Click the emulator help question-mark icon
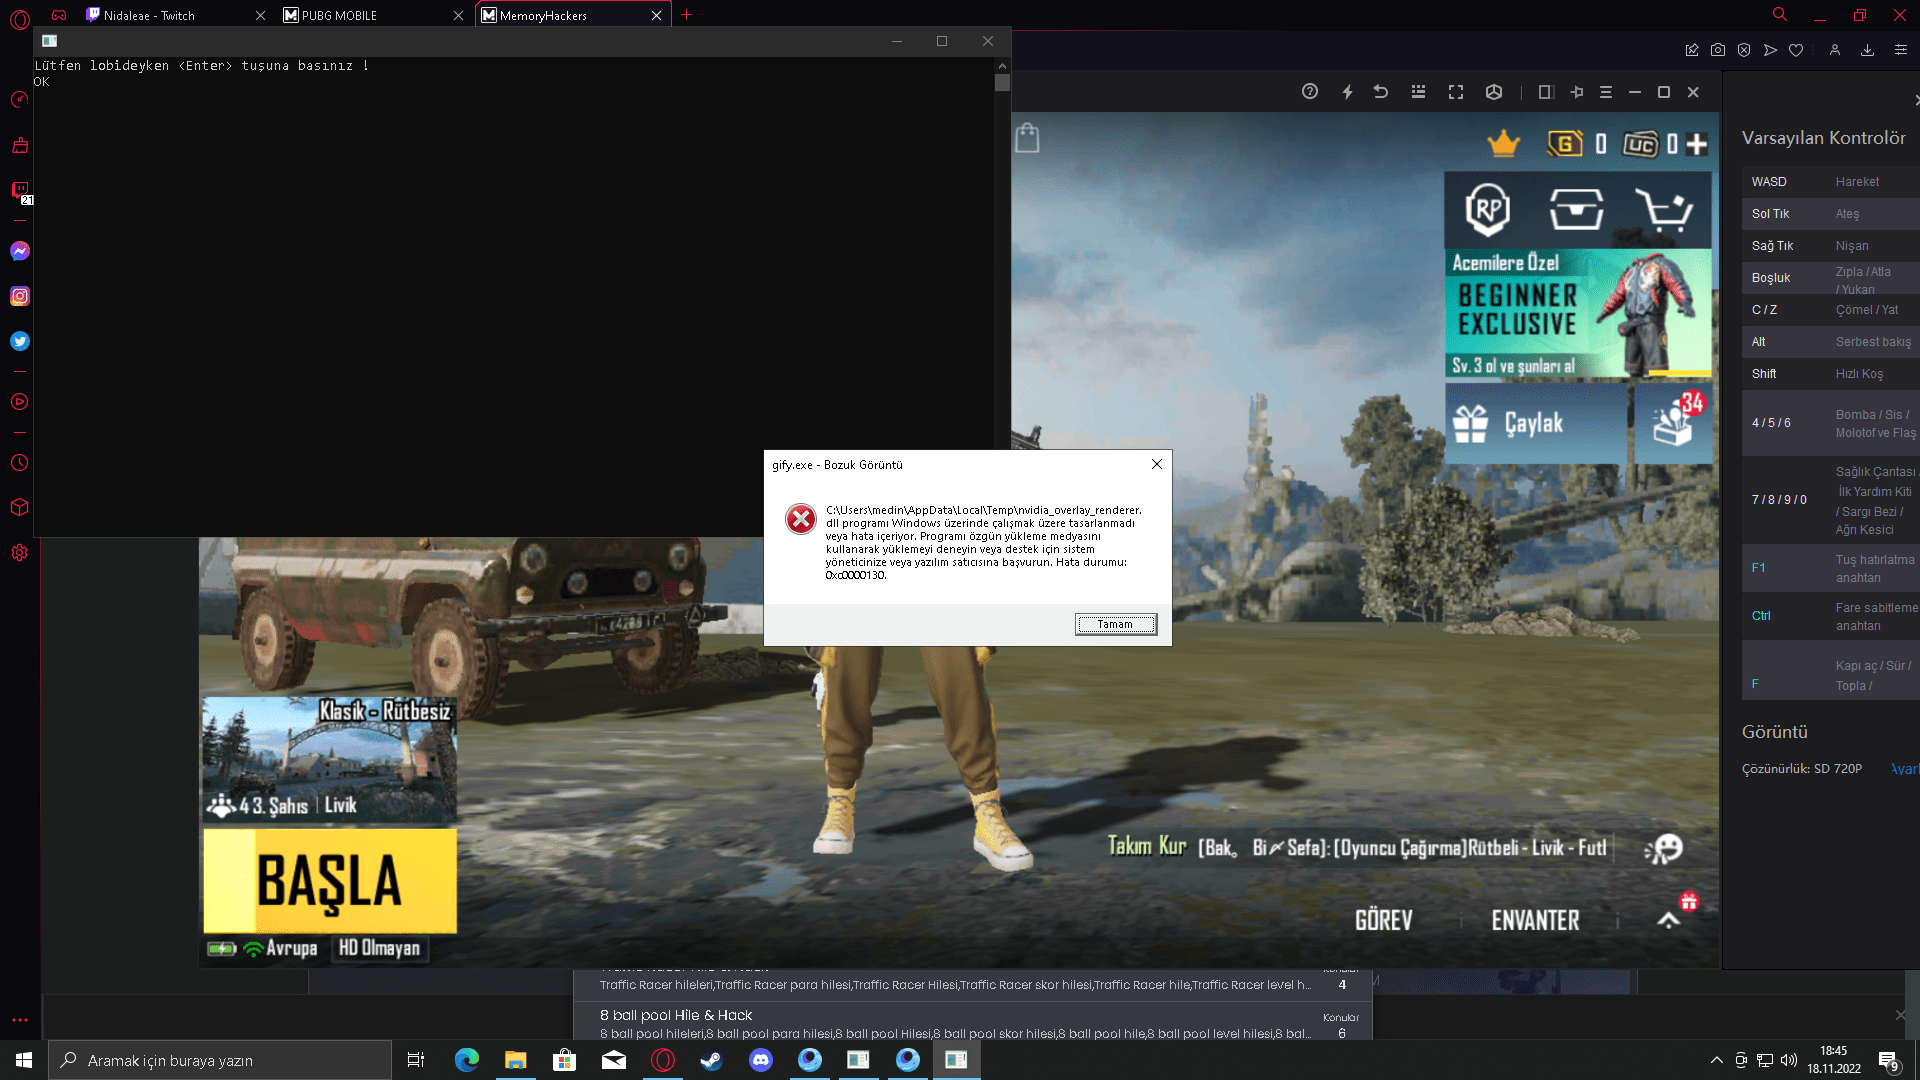 (1310, 92)
